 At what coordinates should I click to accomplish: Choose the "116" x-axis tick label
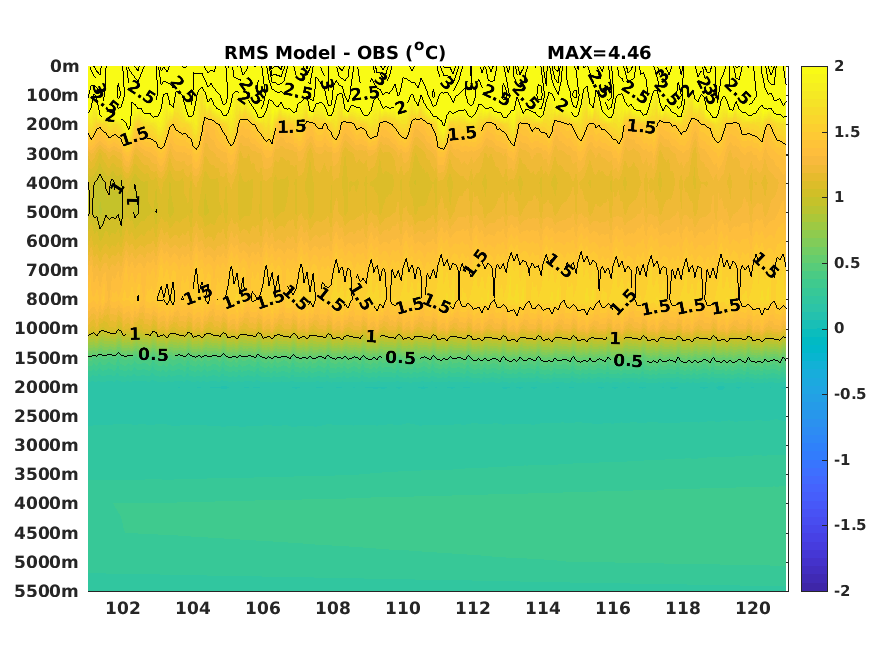click(x=613, y=608)
